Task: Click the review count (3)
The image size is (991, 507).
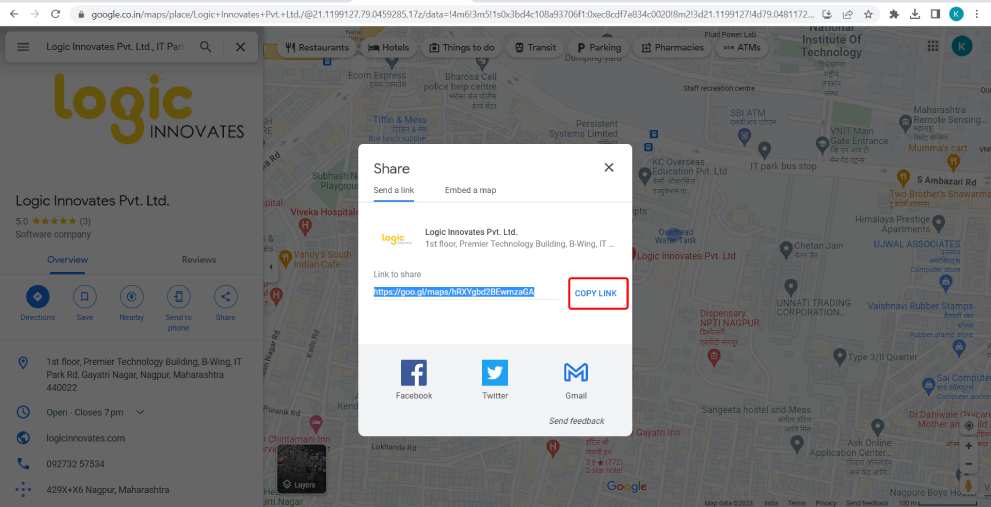Action: point(85,221)
